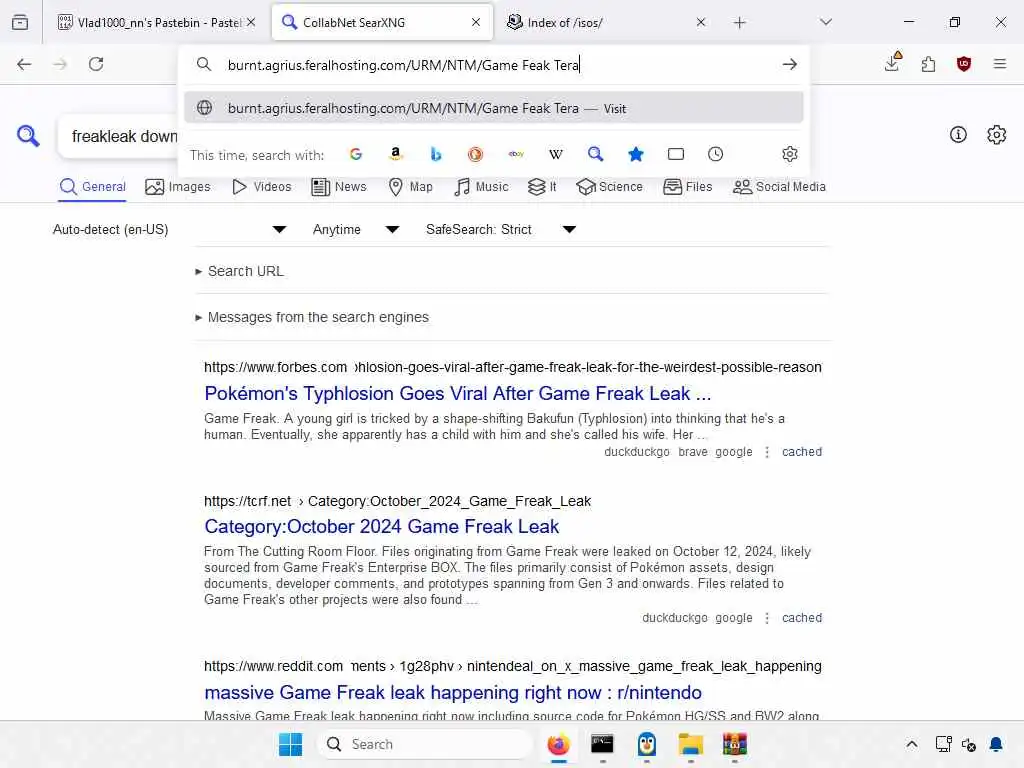Open the SearXNG info about icon
Viewport: 1024px width, 768px height.
tap(958, 135)
